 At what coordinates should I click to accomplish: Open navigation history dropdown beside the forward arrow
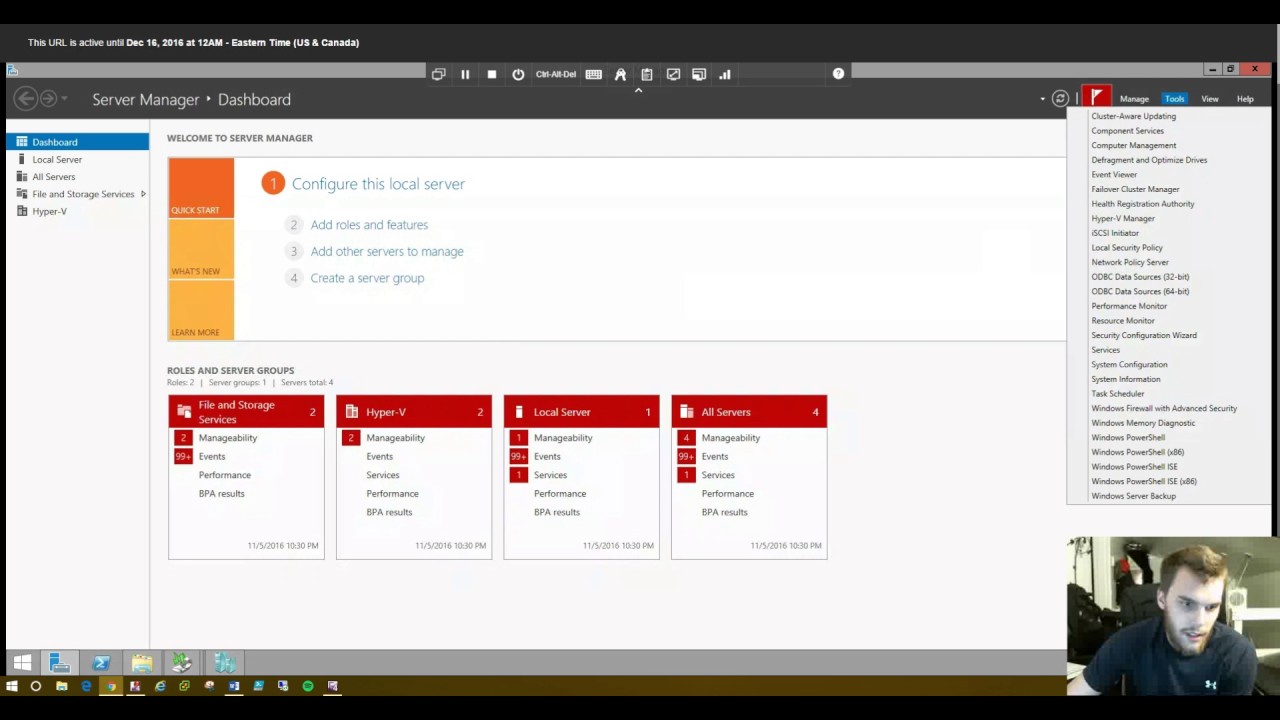point(65,98)
